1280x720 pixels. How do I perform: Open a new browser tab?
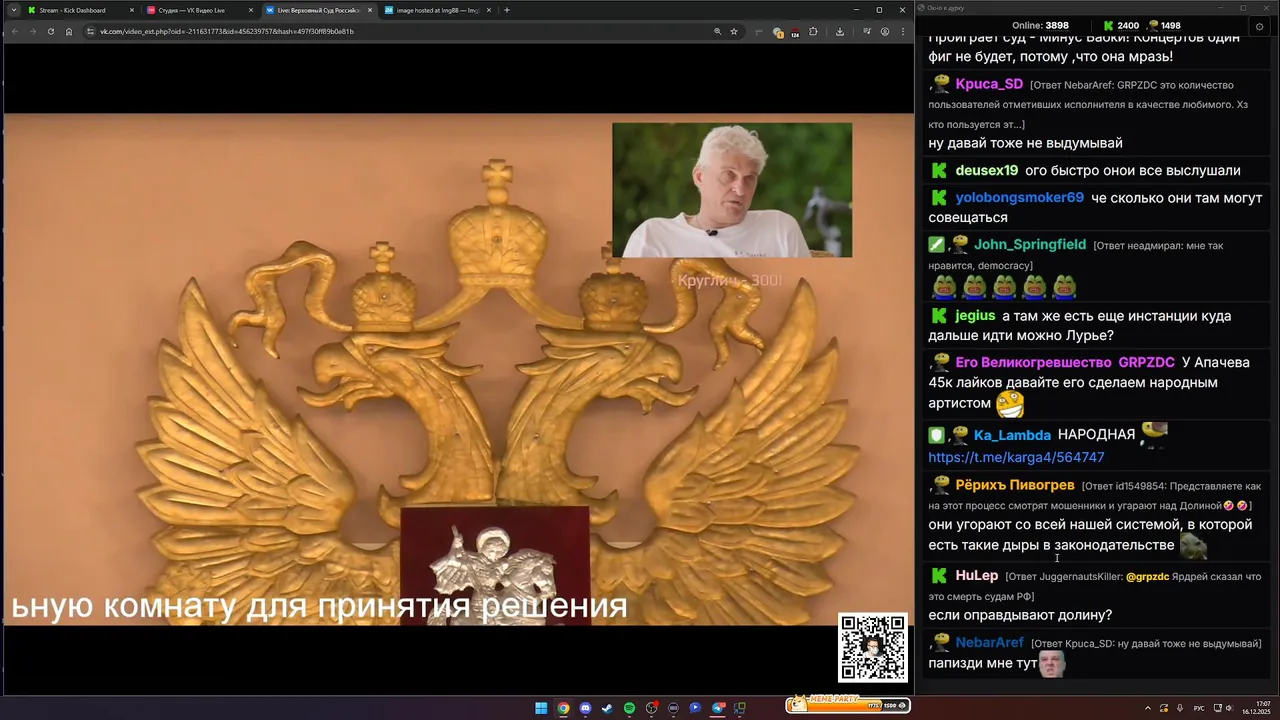pos(507,10)
